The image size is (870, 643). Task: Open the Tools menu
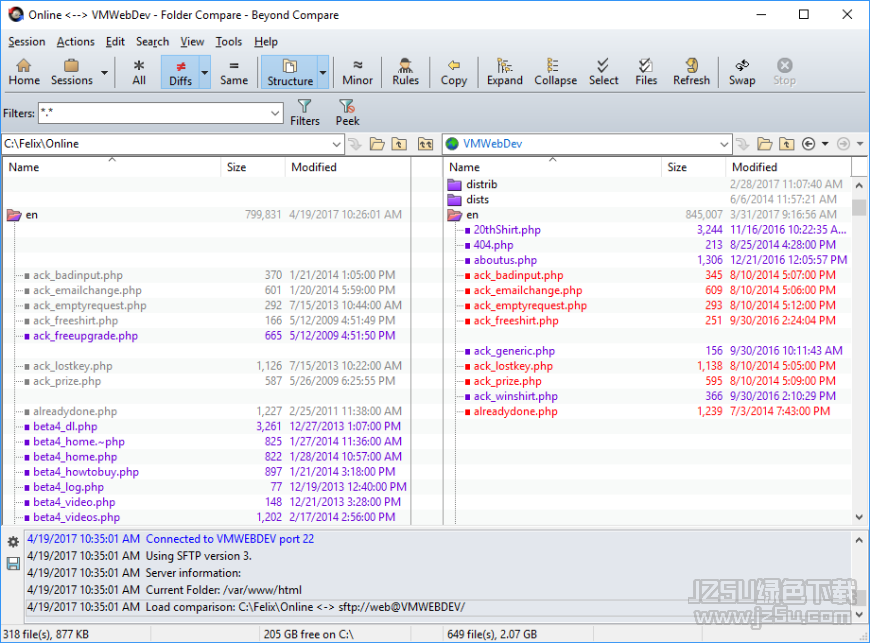229,42
